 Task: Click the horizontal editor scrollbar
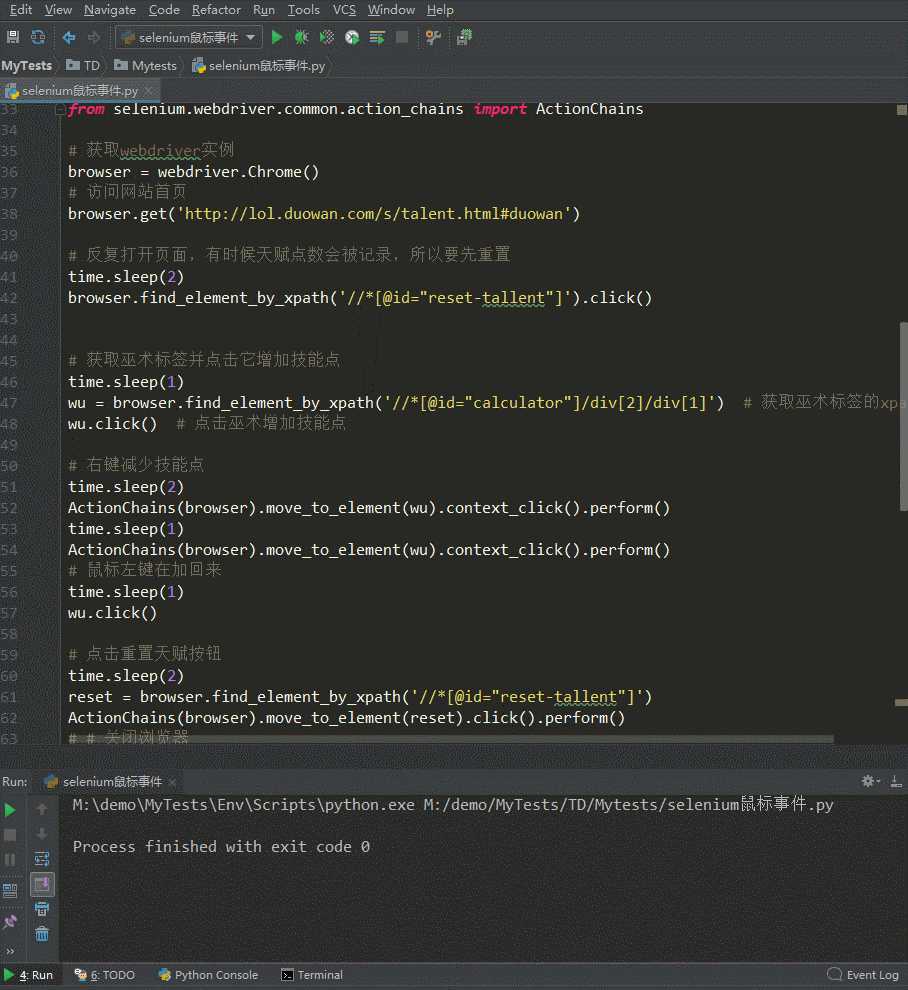click(x=451, y=739)
